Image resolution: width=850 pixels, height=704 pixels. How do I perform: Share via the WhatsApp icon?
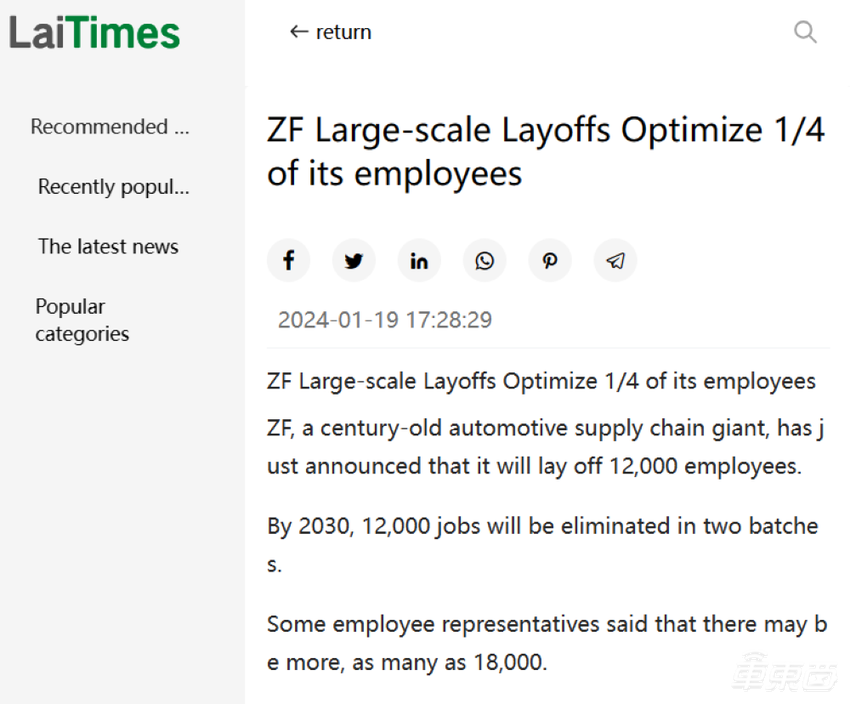485,261
